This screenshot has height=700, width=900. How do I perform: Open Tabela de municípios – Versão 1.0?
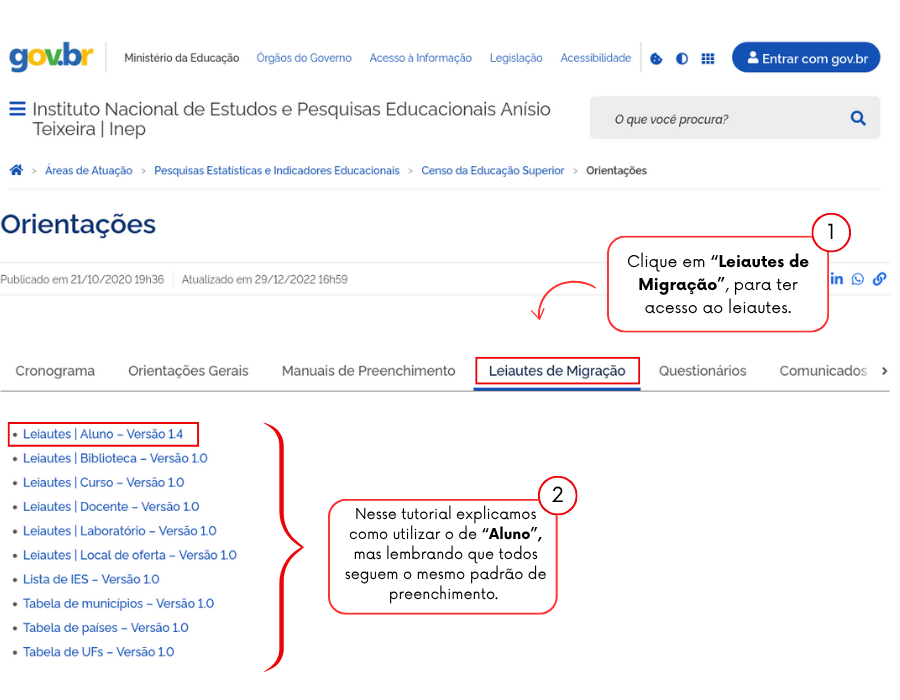[118, 604]
